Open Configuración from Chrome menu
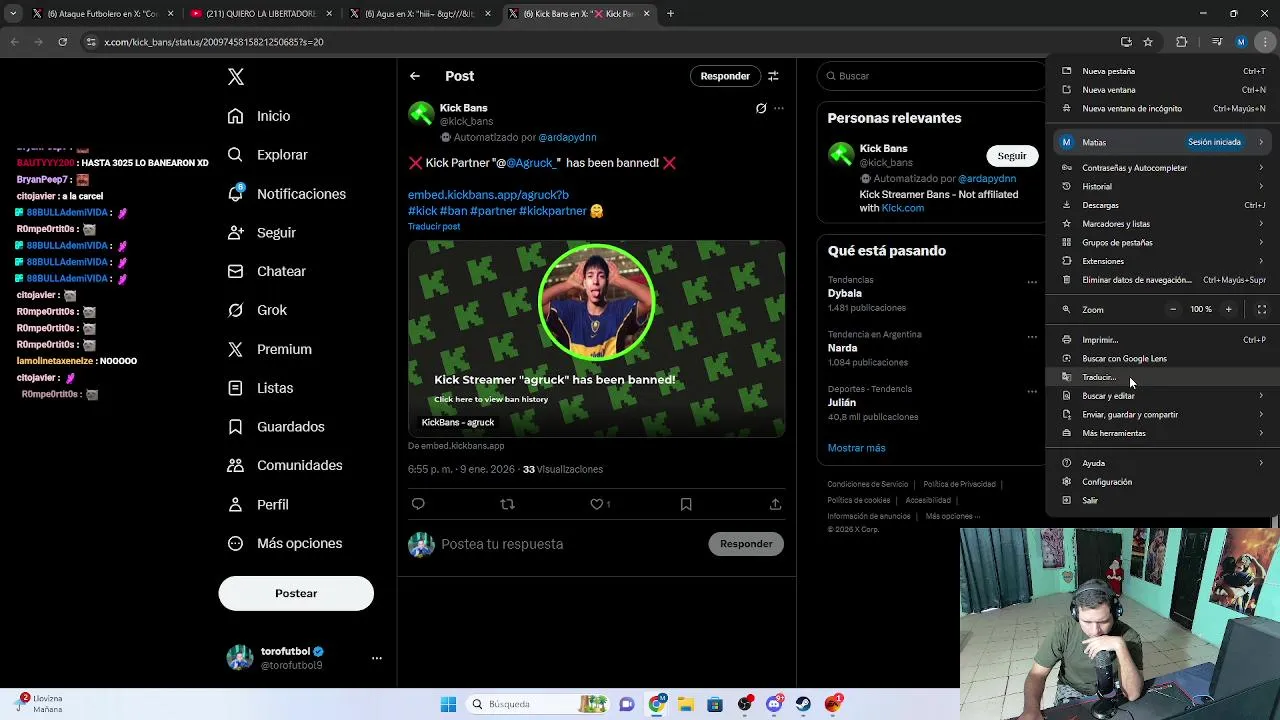The width and height of the screenshot is (1280, 720). click(1163, 482)
